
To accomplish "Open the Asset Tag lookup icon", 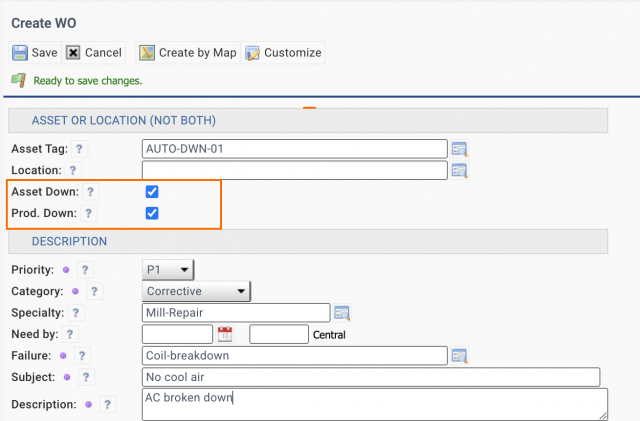I will tap(459, 150).
